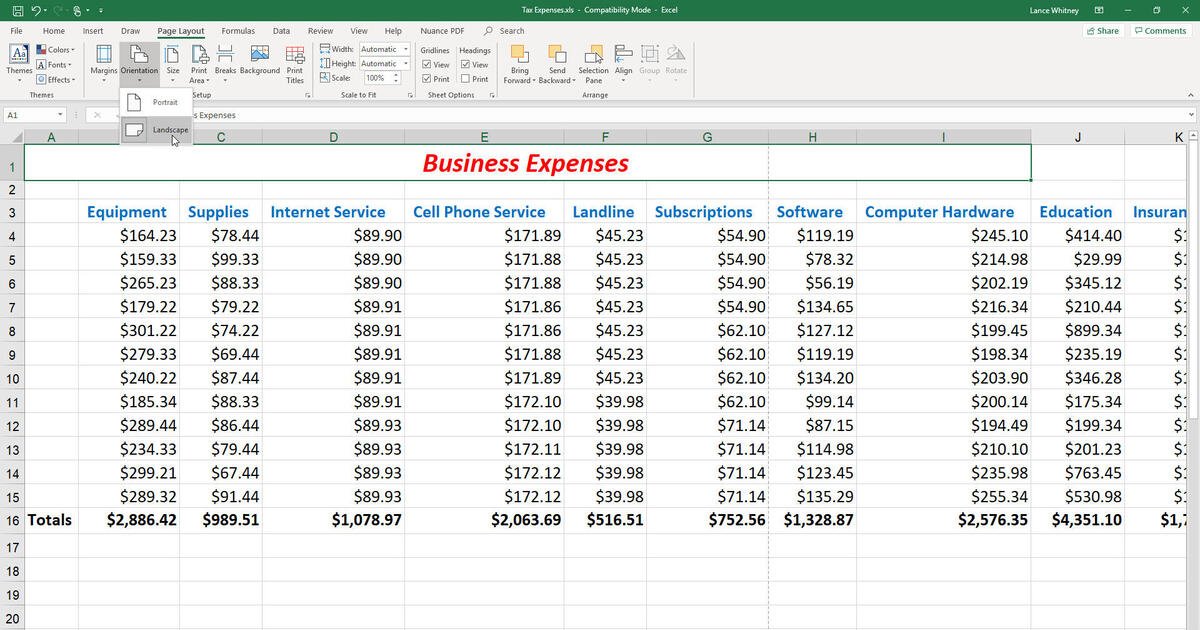
Task: Check Print under Headings
Action: click(464, 78)
